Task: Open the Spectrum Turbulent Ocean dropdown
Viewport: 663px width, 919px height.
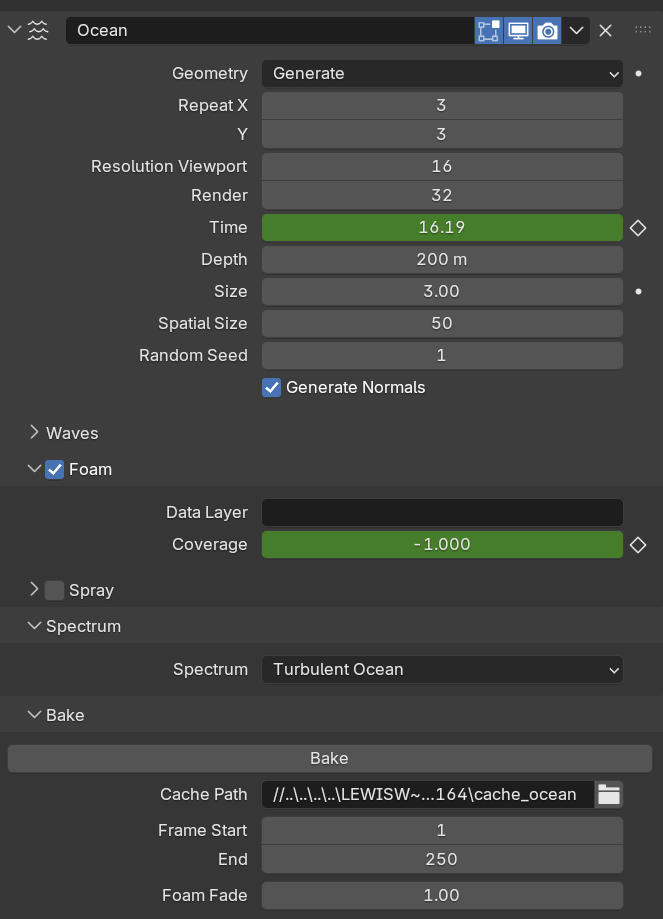Action: [442, 670]
